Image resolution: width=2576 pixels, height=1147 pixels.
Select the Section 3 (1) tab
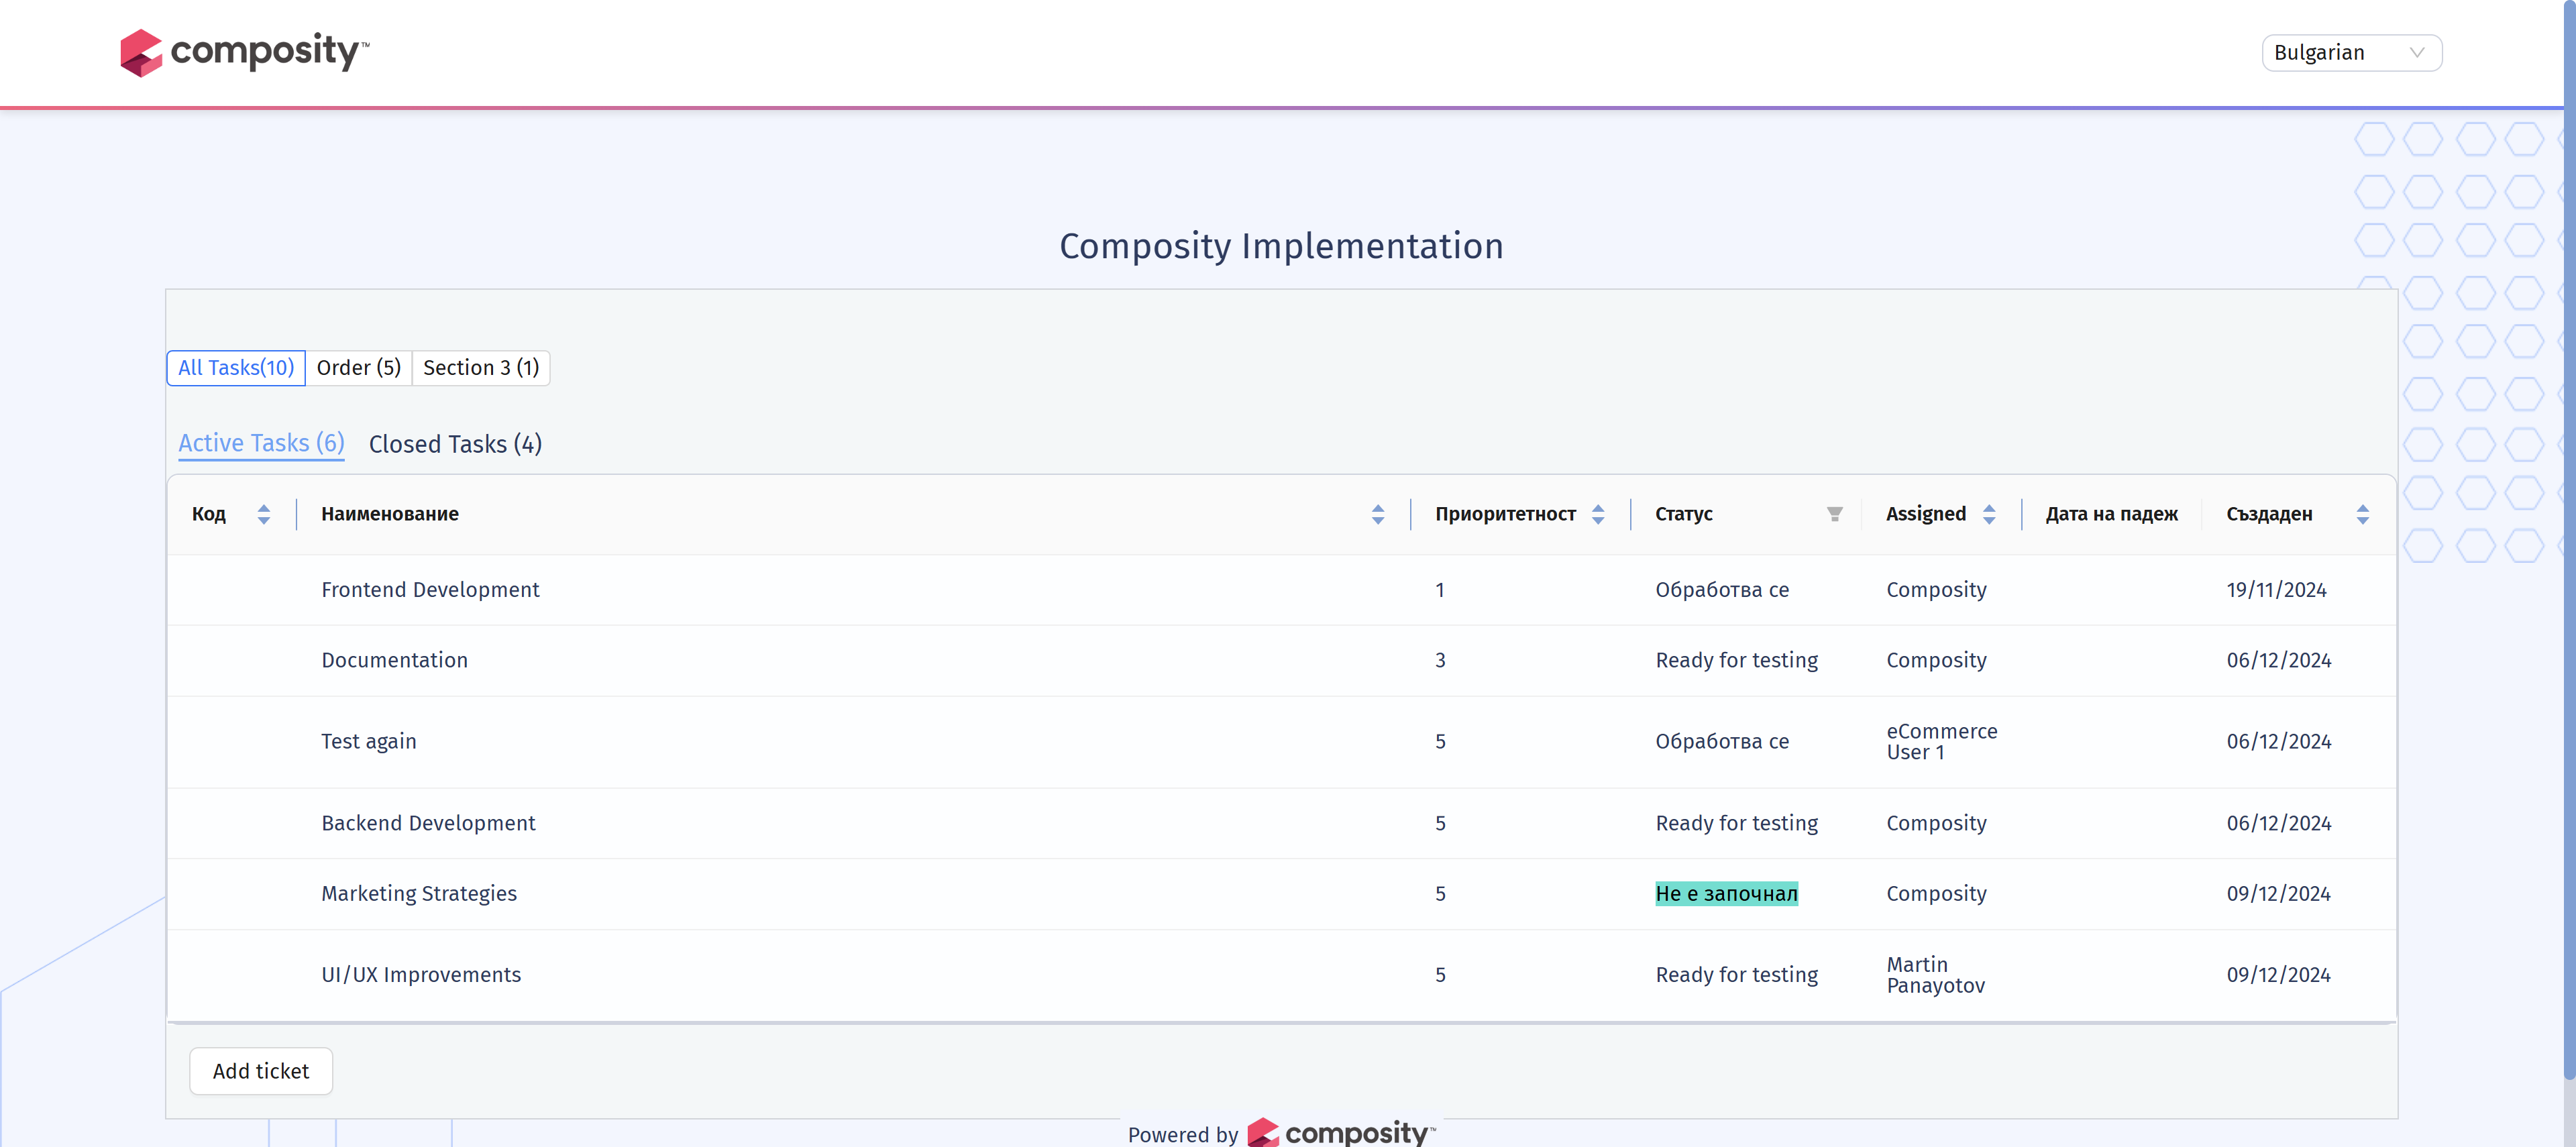[x=481, y=368]
